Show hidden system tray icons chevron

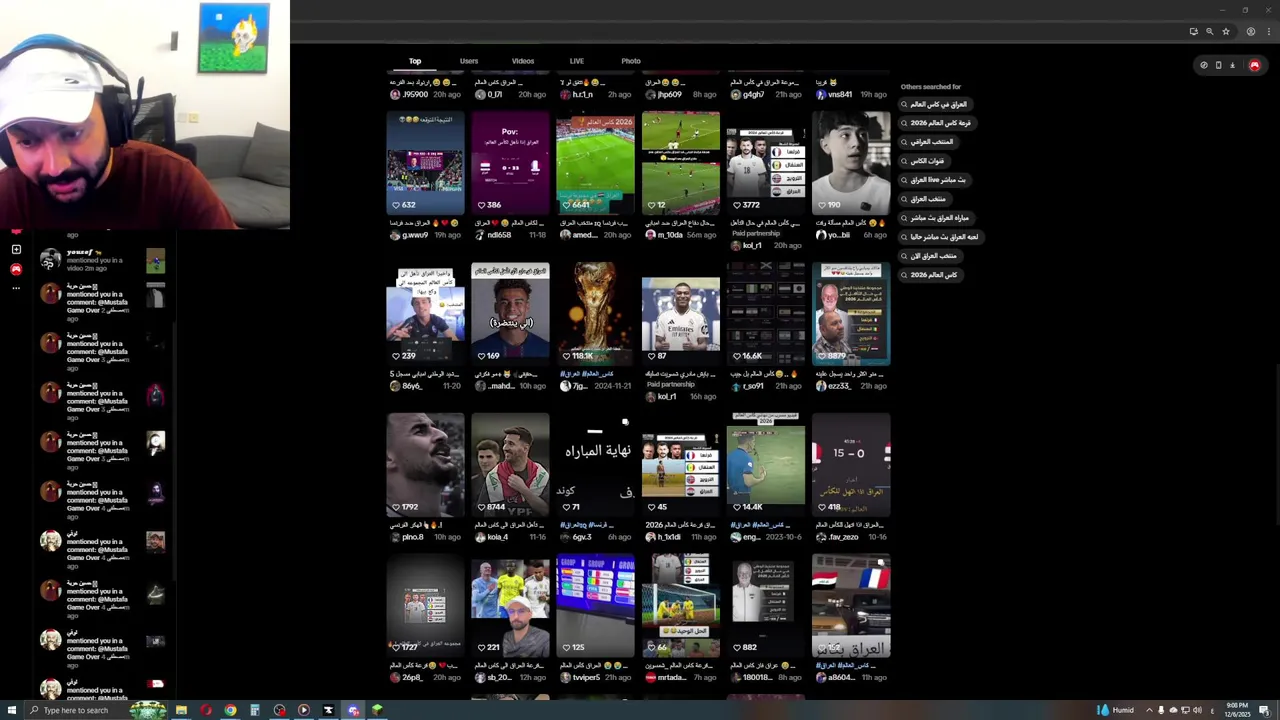click(x=1148, y=710)
